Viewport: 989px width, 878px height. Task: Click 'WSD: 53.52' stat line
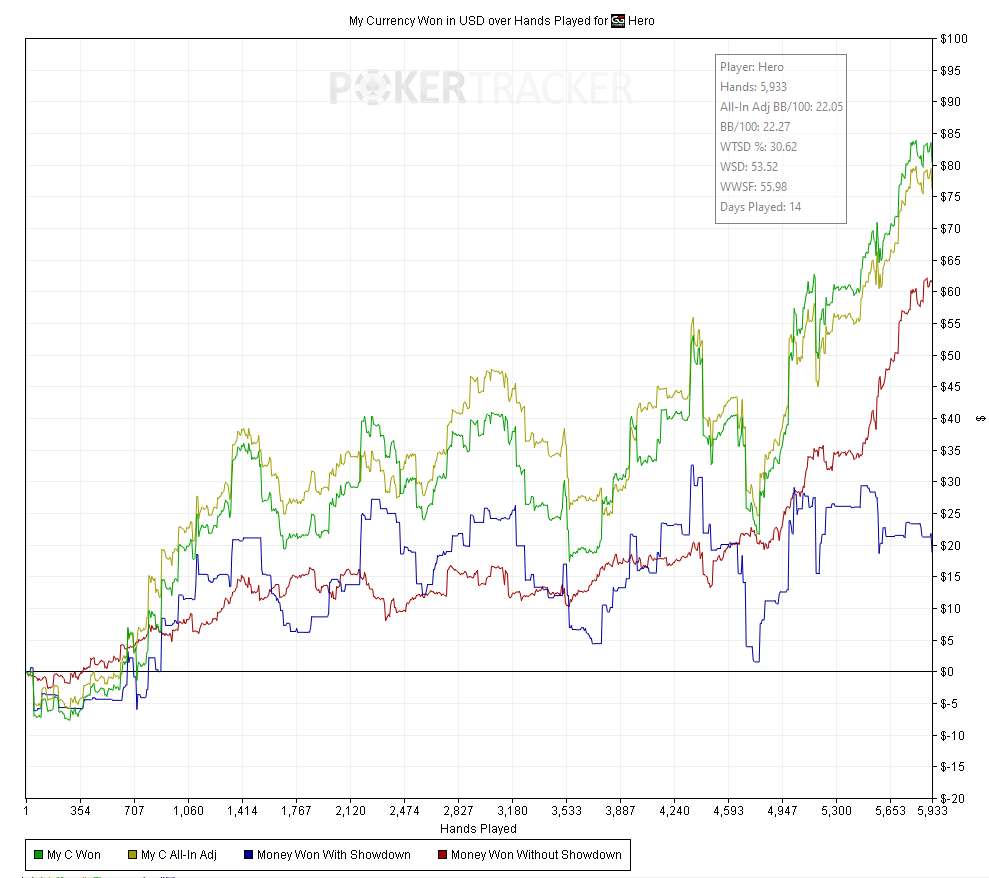(749, 167)
